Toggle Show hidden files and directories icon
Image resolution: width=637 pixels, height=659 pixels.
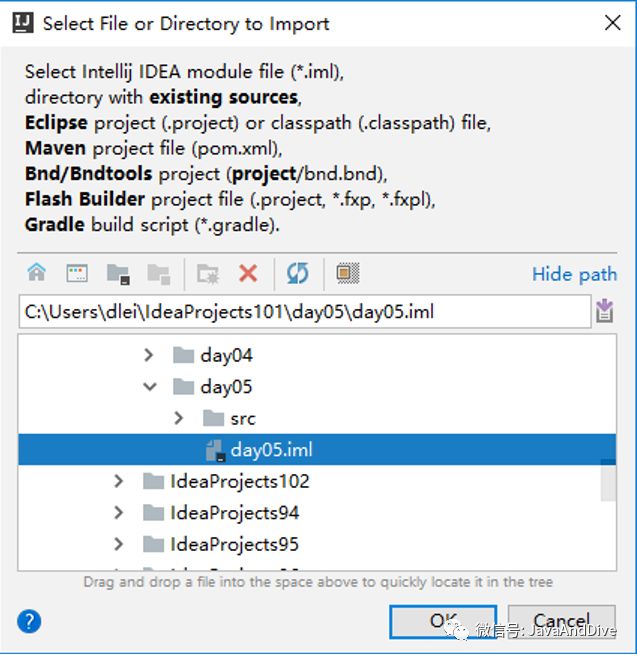(x=347, y=273)
